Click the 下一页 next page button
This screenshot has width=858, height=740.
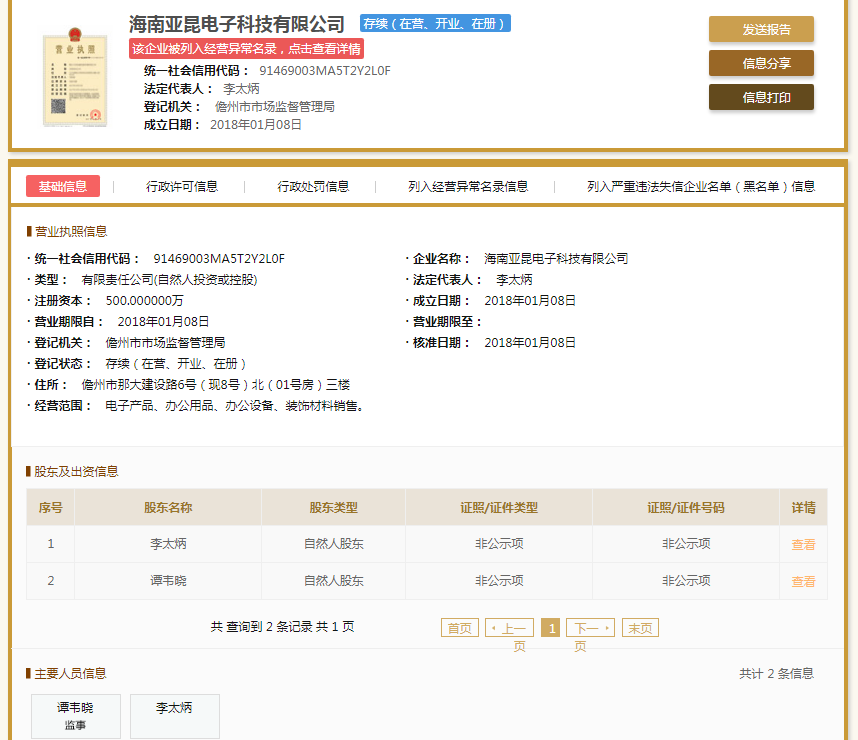click(591, 628)
